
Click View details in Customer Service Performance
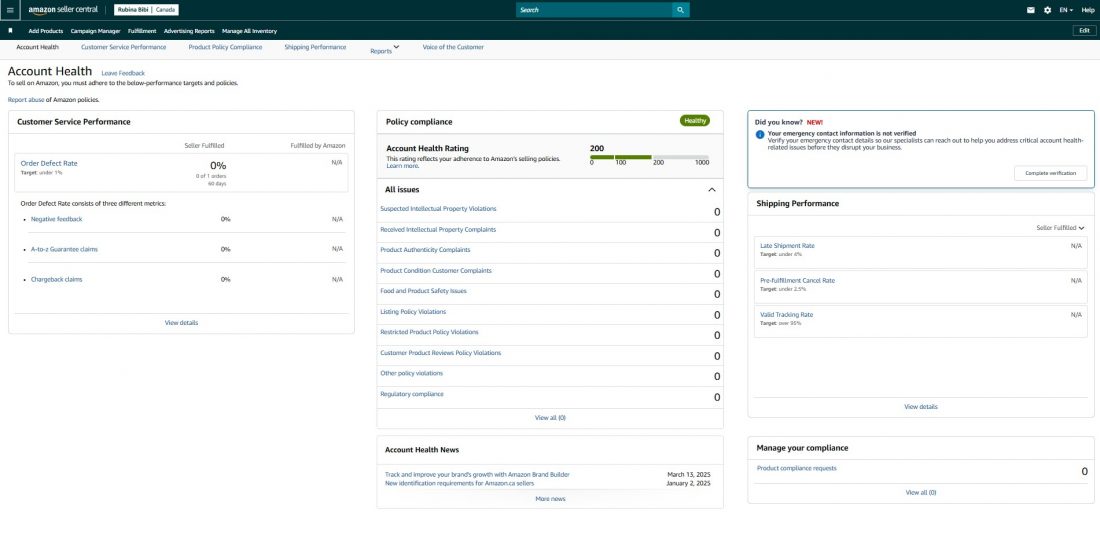(x=181, y=323)
